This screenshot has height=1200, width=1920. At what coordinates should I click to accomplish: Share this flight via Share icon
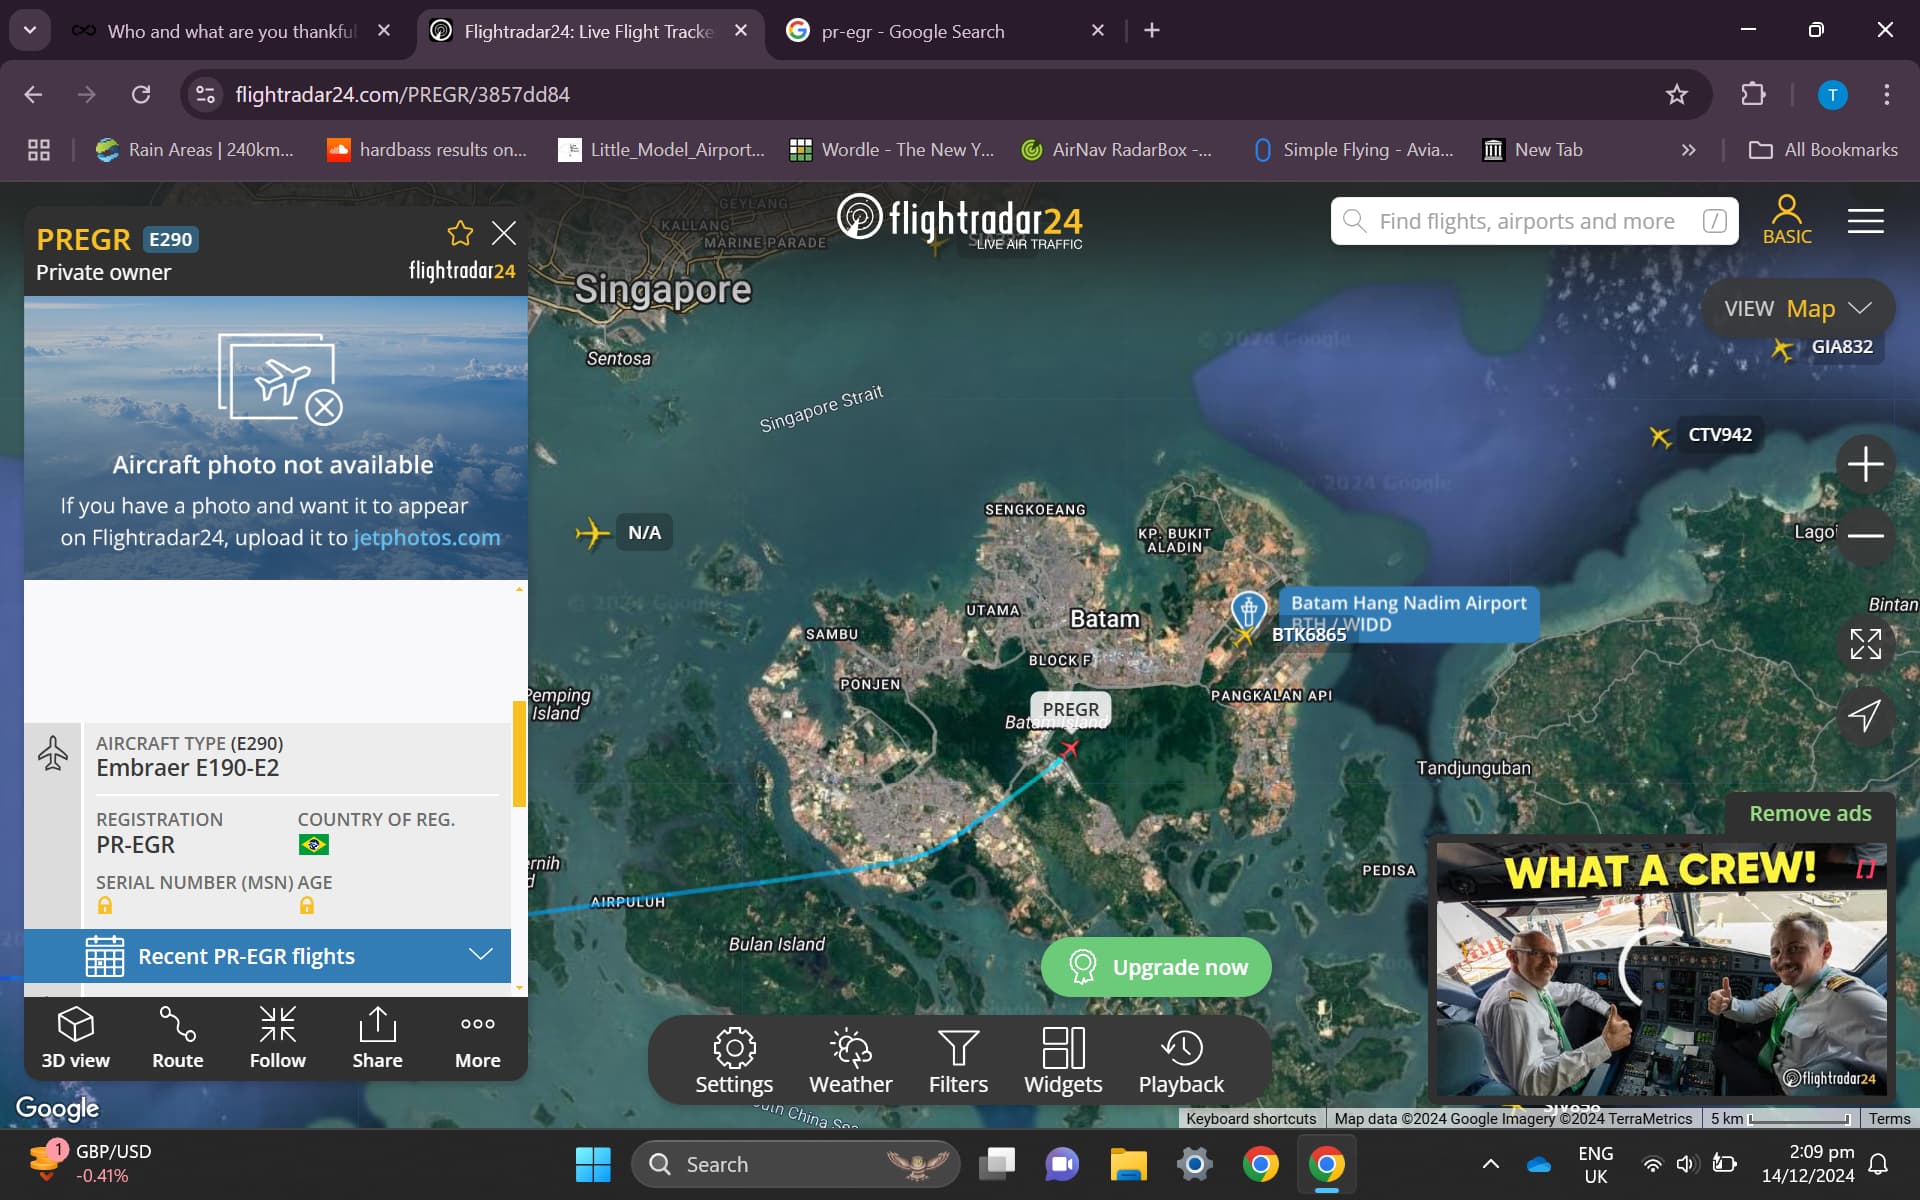pos(377,1038)
